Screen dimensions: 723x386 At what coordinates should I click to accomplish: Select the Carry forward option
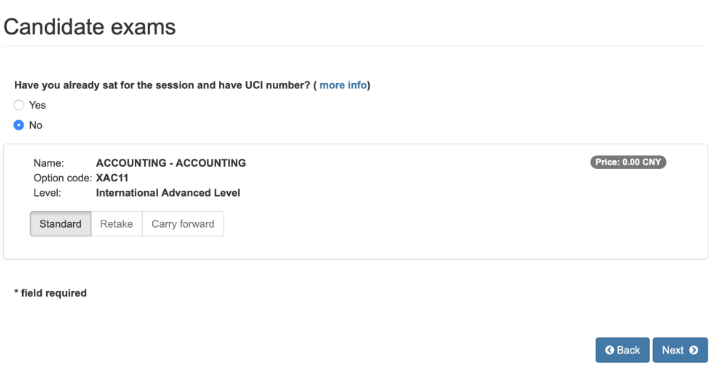[183, 224]
